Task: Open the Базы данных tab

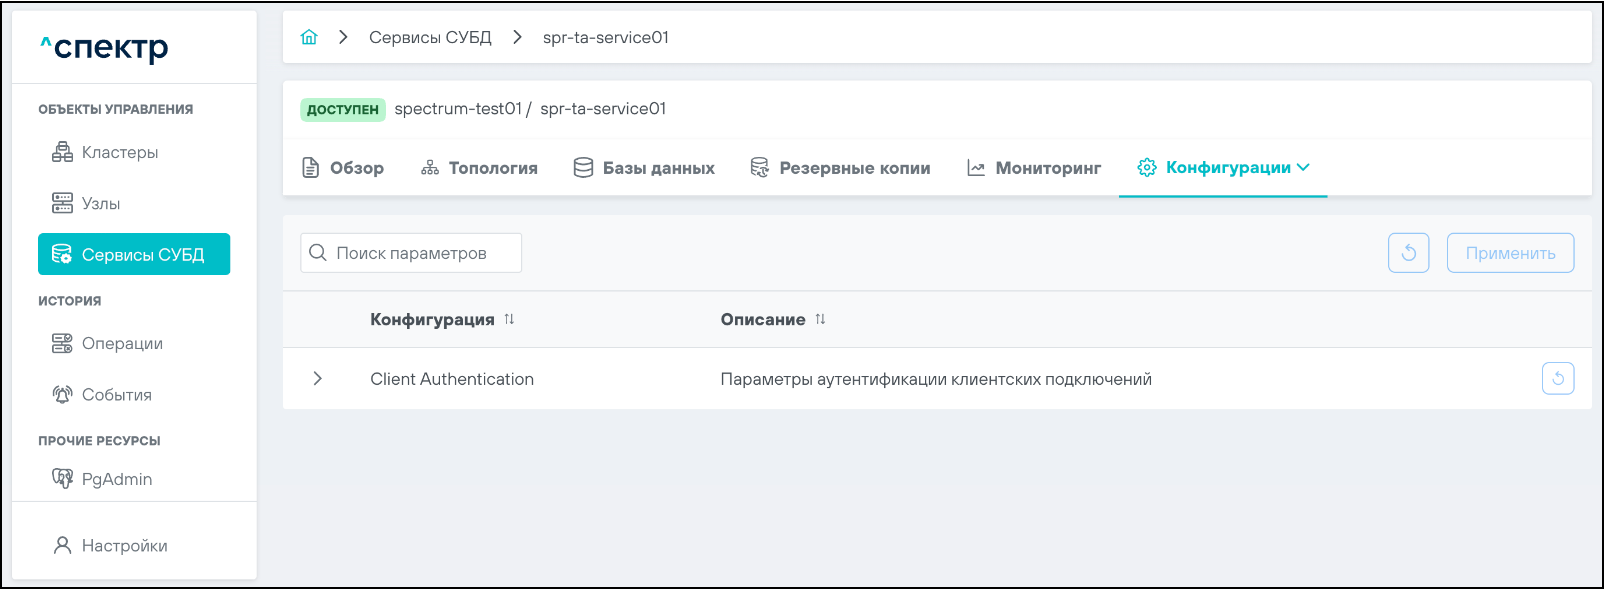Action: pos(644,168)
